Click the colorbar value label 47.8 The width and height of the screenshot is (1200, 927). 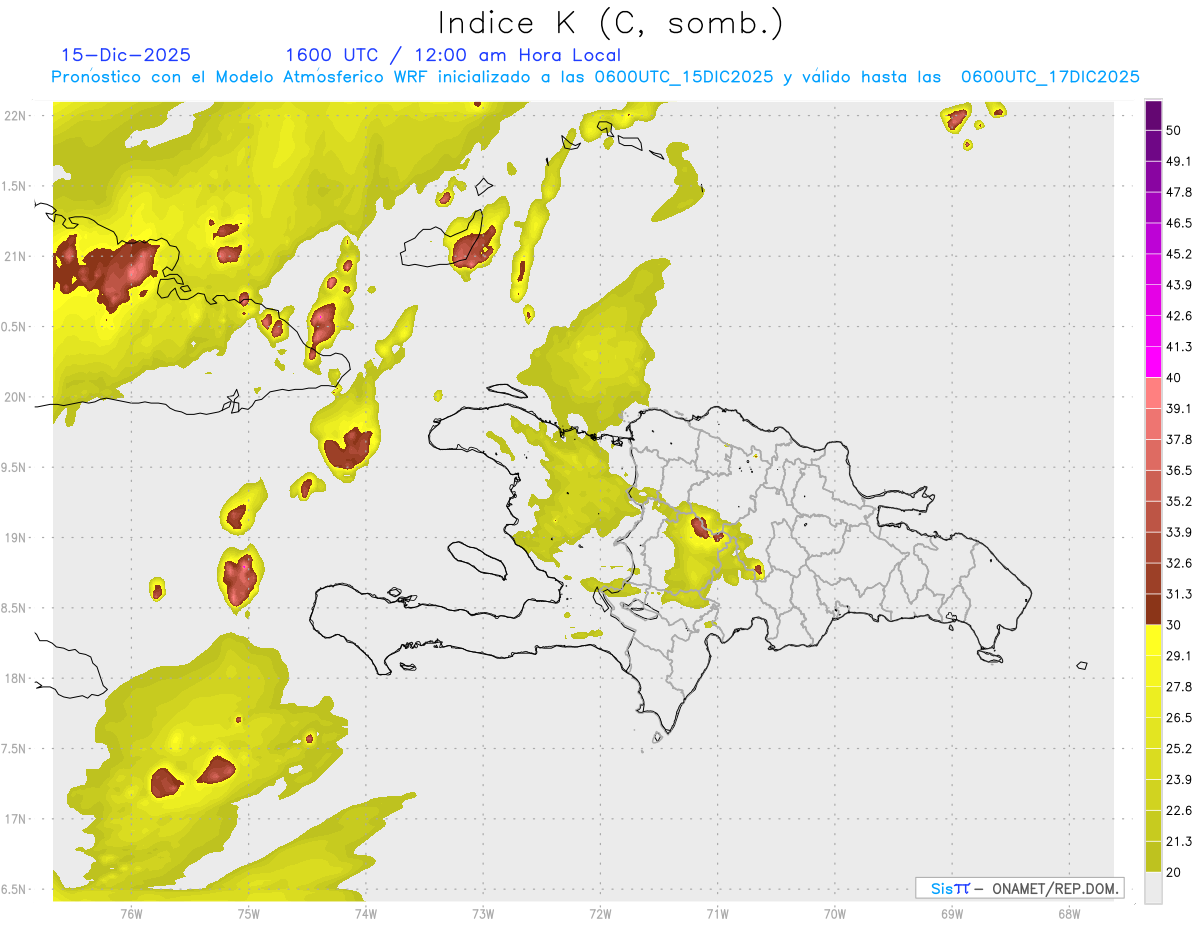[x=1179, y=192]
